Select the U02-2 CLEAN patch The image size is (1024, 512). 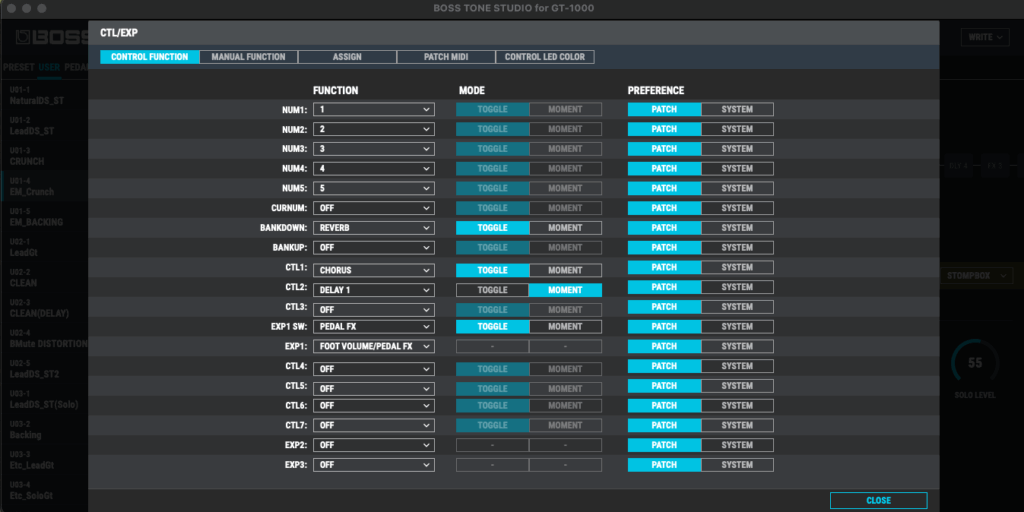click(x=44, y=278)
